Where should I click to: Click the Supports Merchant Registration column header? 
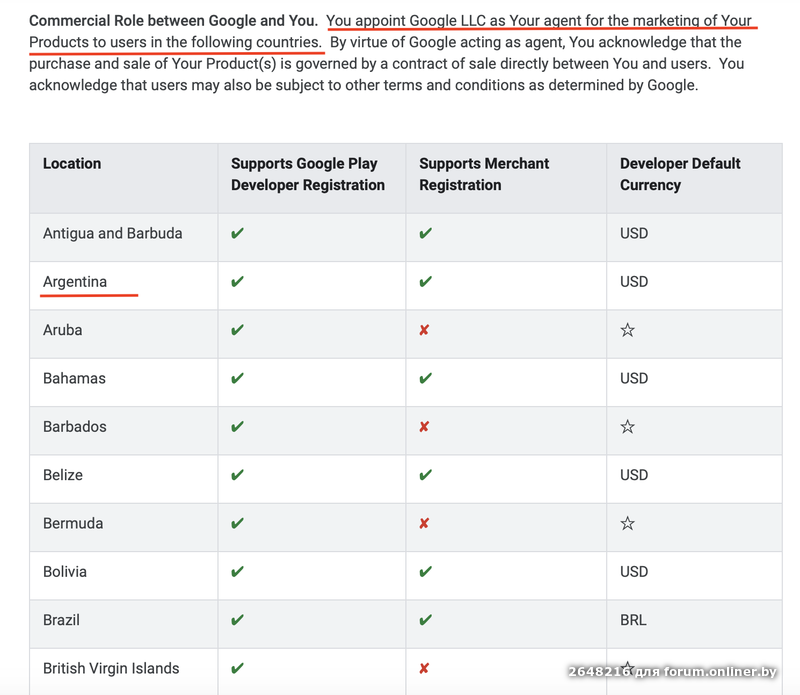coord(484,174)
